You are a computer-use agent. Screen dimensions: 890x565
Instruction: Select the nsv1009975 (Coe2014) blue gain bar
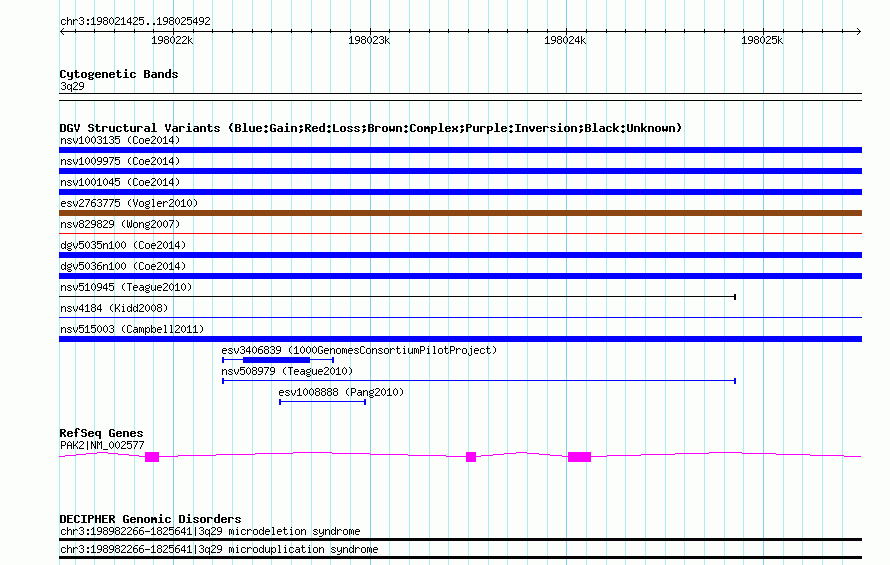pyautogui.click(x=460, y=171)
